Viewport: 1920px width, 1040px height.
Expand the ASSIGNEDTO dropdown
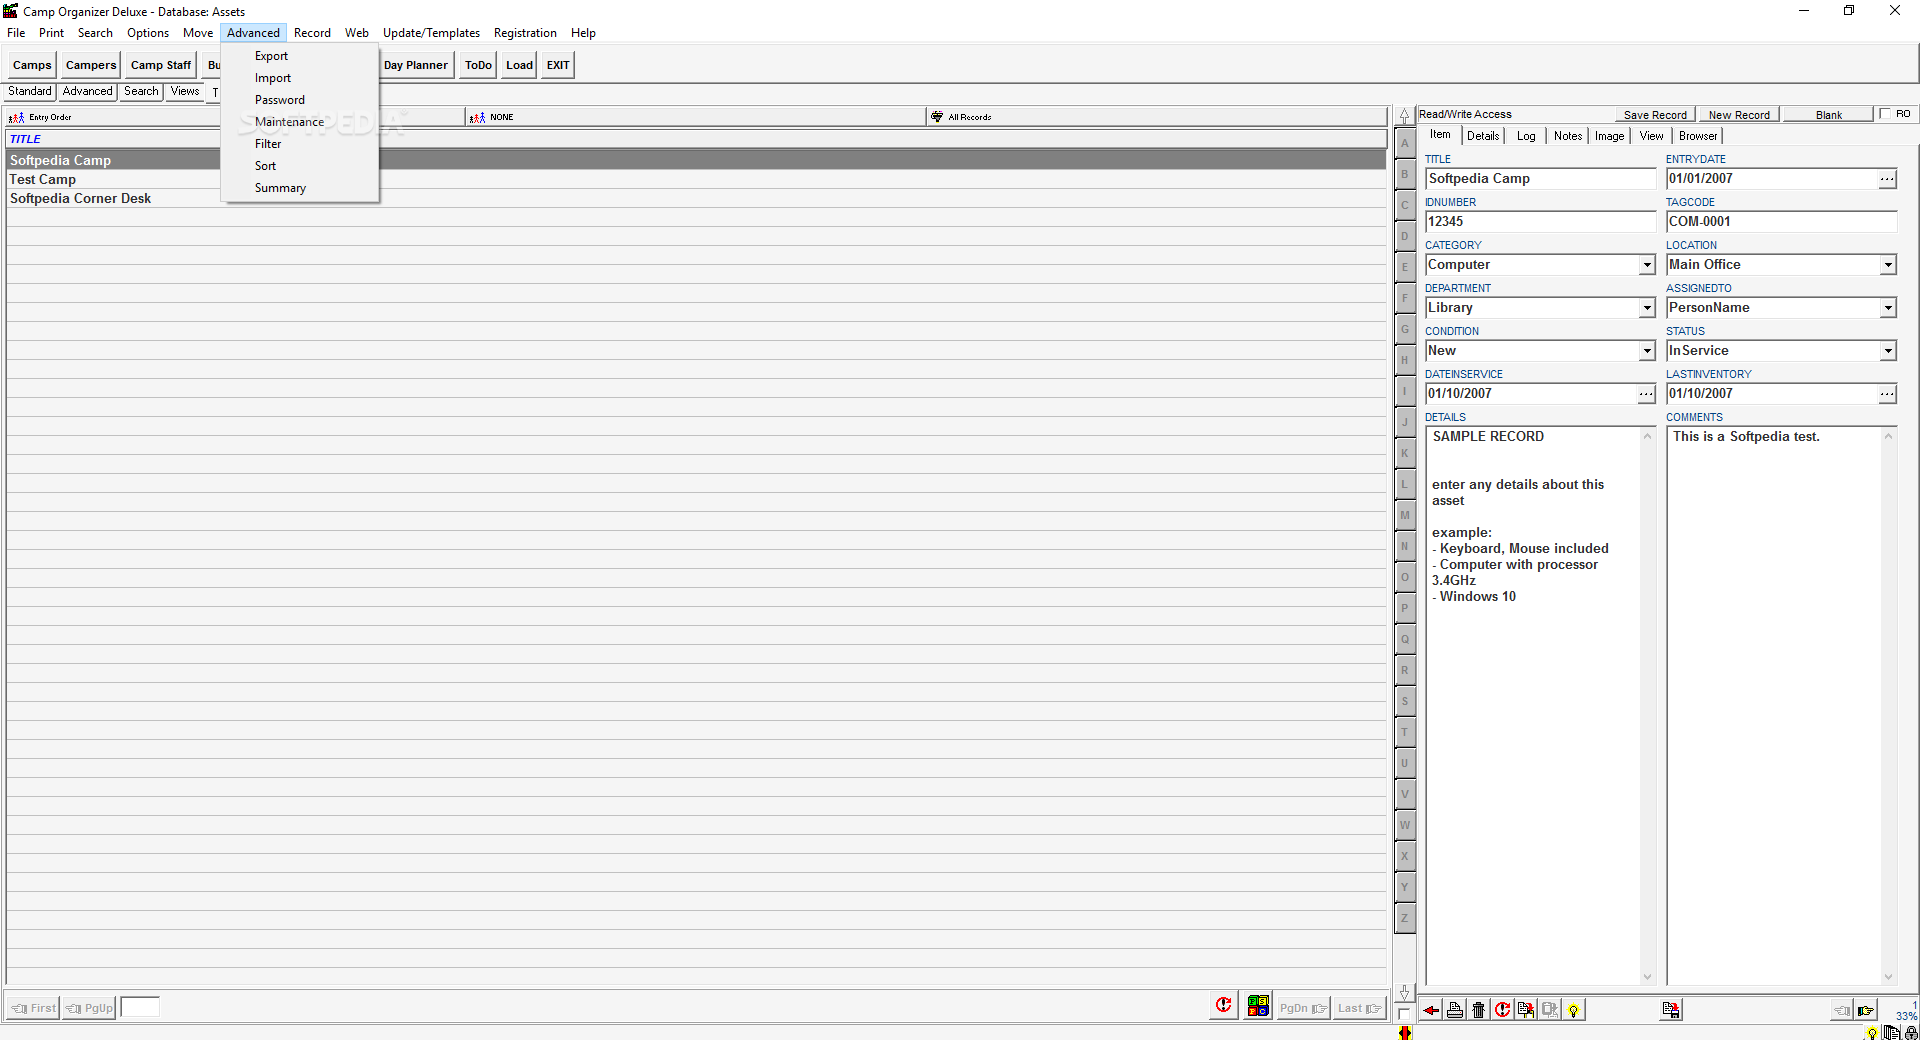tap(1888, 308)
